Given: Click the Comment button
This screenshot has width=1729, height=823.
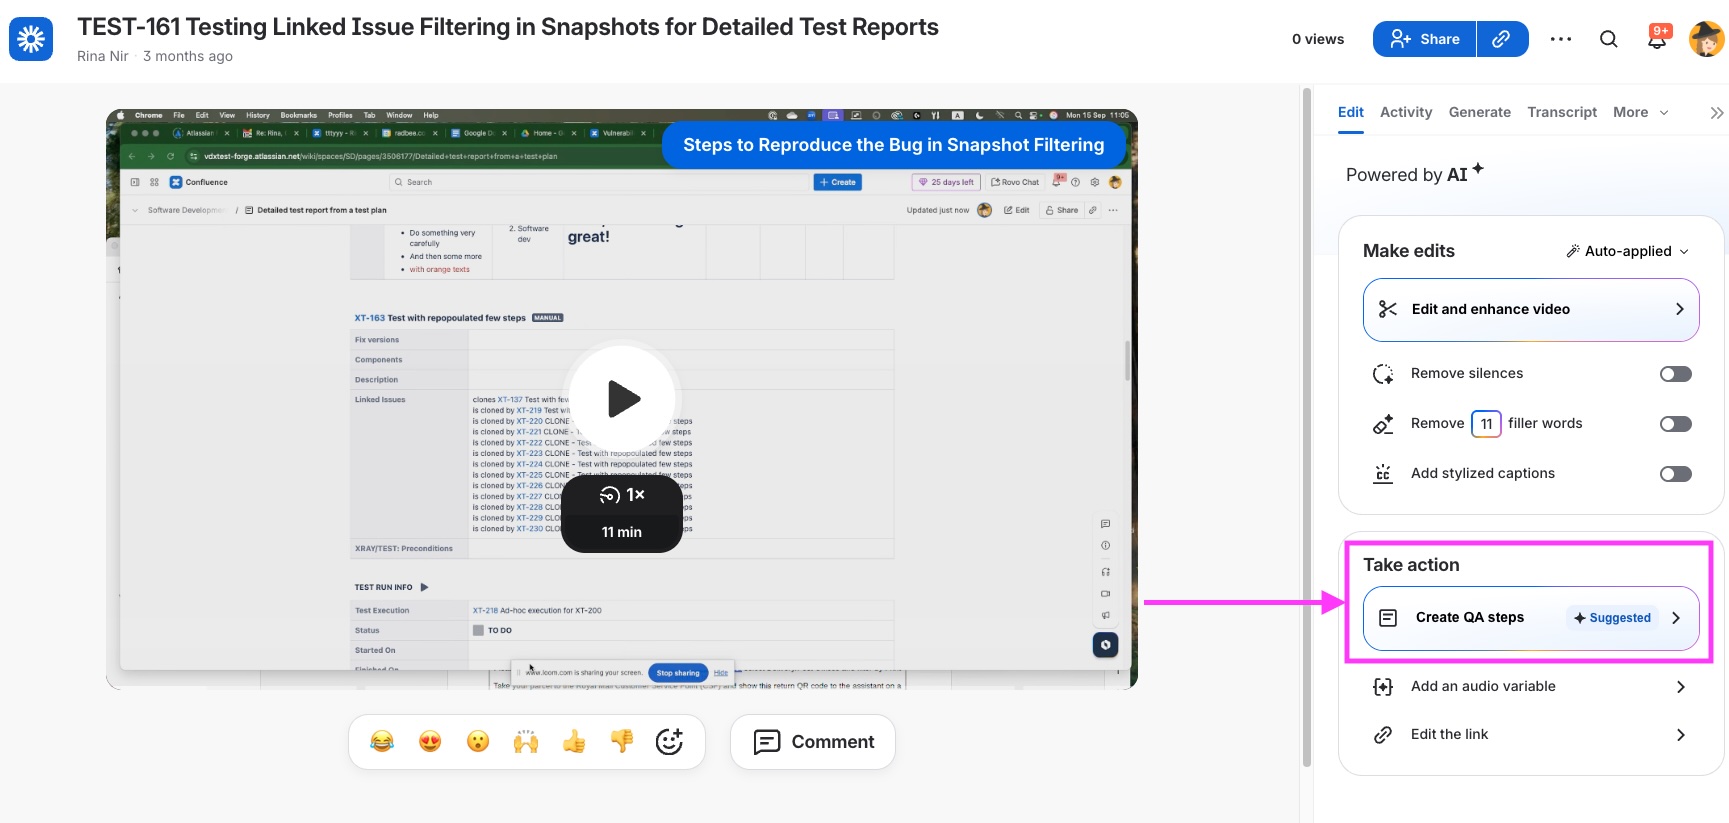Looking at the screenshot, I should tap(813, 742).
